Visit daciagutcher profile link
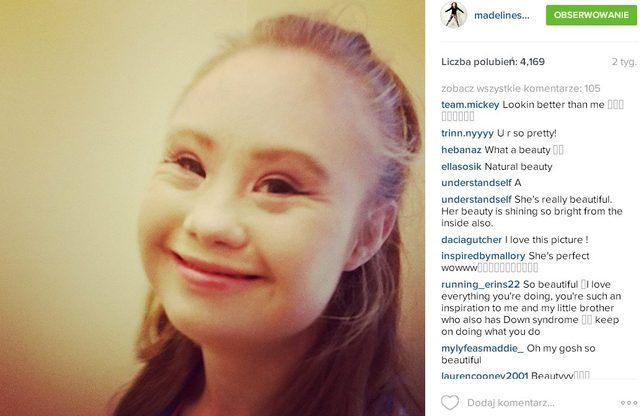This screenshot has width=644, height=416. [472, 239]
